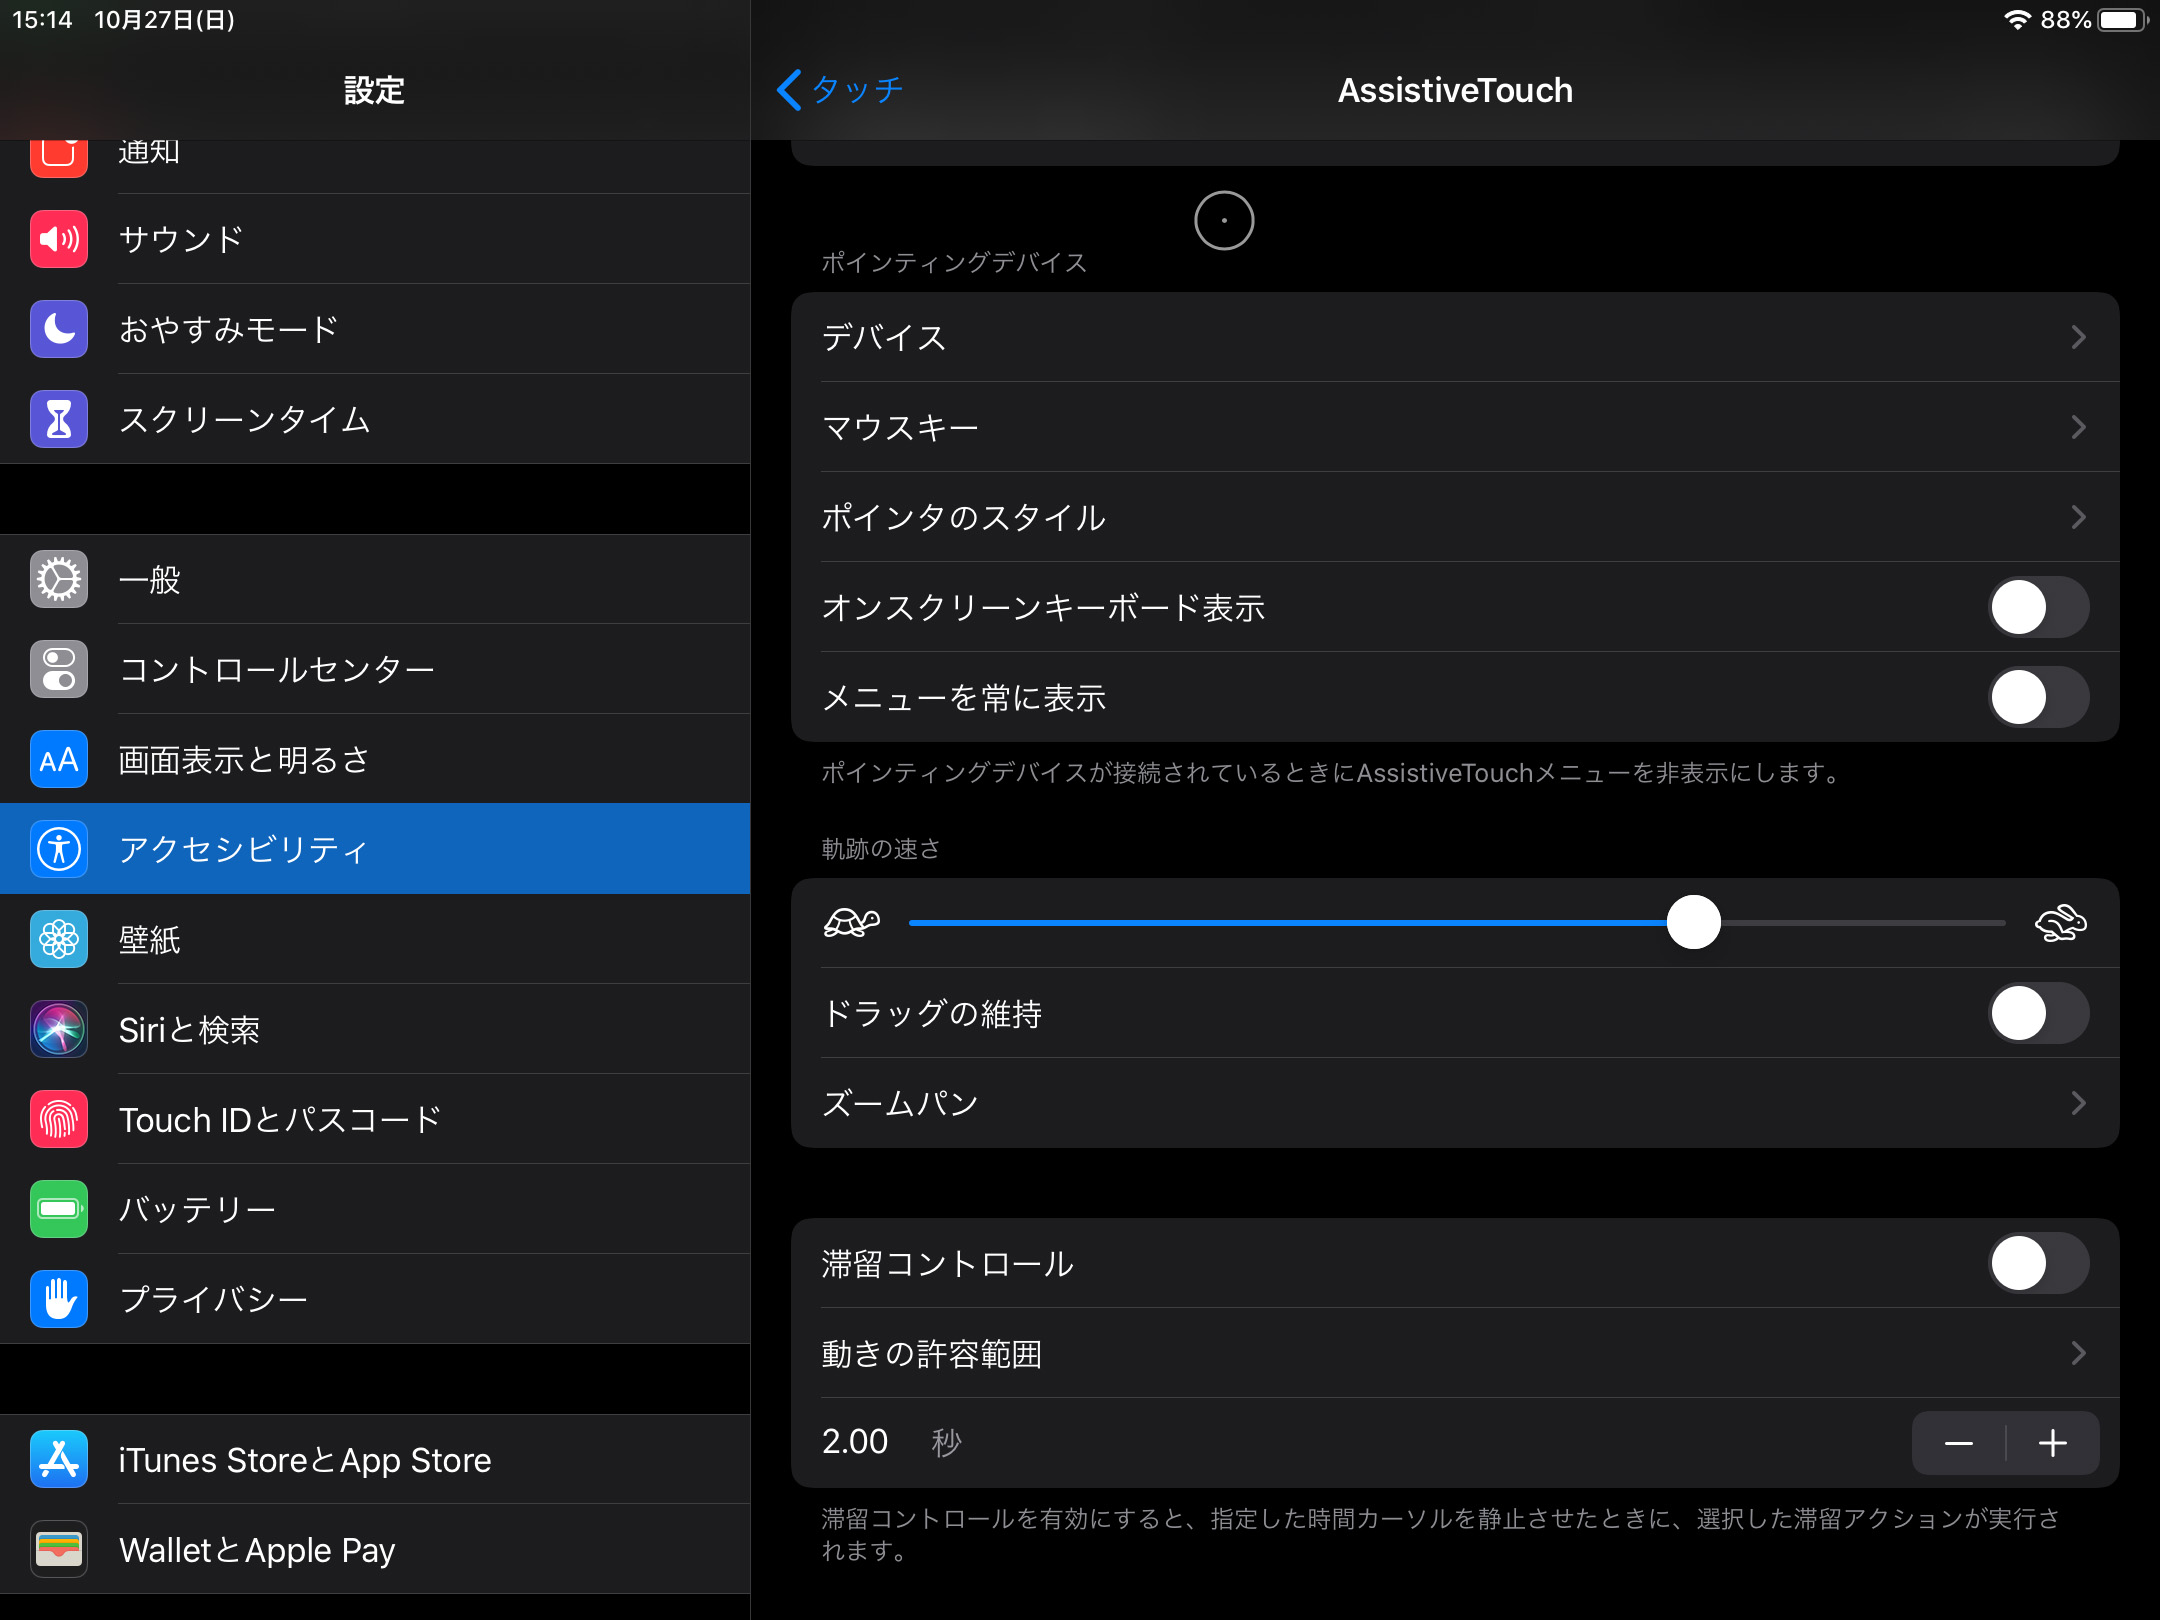The image size is (2160, 1620).
Task: Expand ポインタのスタイル options
Action: click(x=2078, y=517)
